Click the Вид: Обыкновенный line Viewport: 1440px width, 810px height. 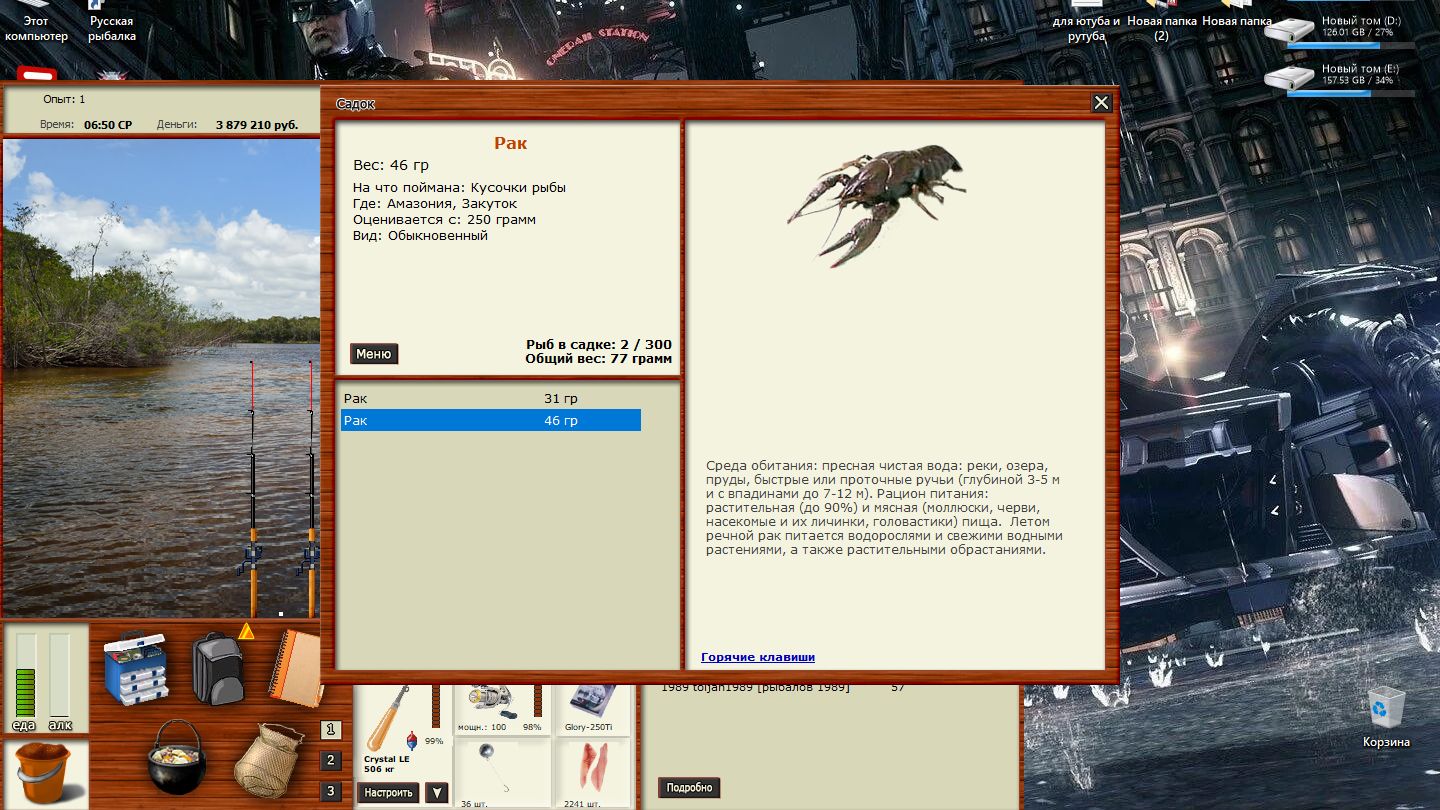[420, 236]
